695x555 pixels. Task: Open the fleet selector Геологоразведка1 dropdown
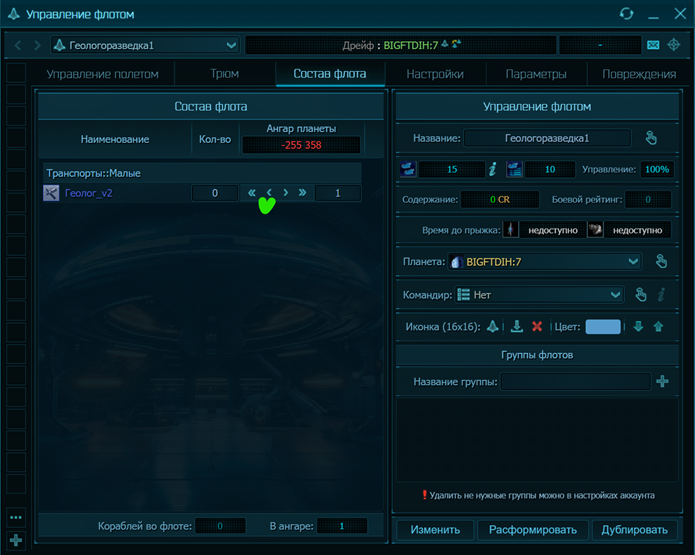232,45
